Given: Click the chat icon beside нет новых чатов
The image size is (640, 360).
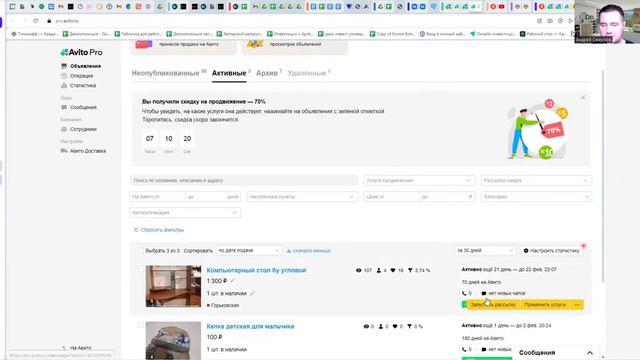Looking at the screenshot, I should pos(484,293).
